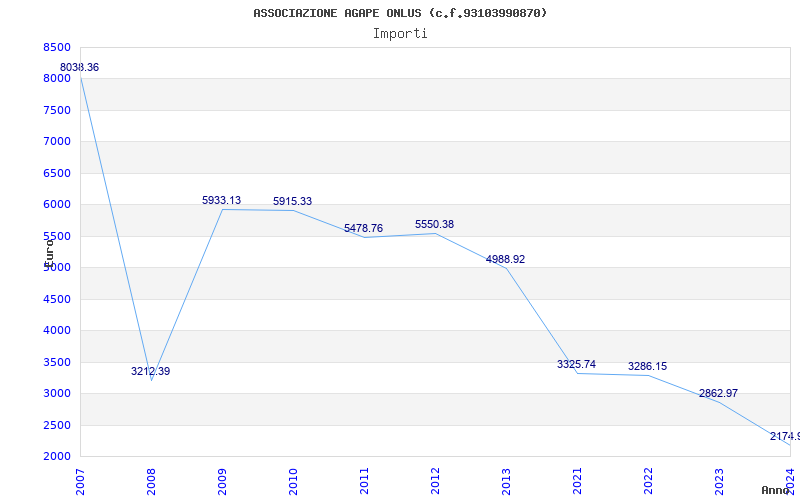Click the x-axis year 2011
This screenshot has height=500, width=800.
[x=364, y=482]
